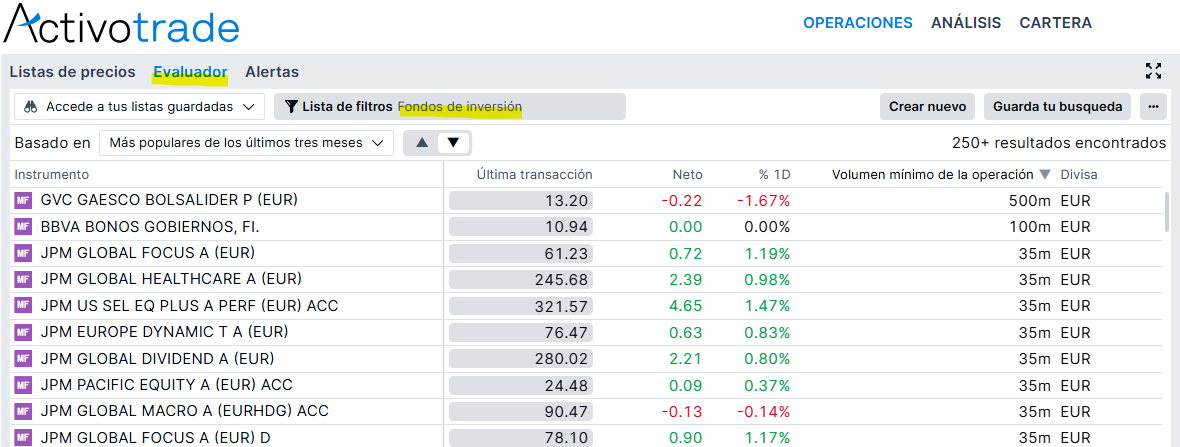The height and width of the screenshot is (447, 1180).
Task: Switch to Listas de precios tab
Action: point(72,72)
